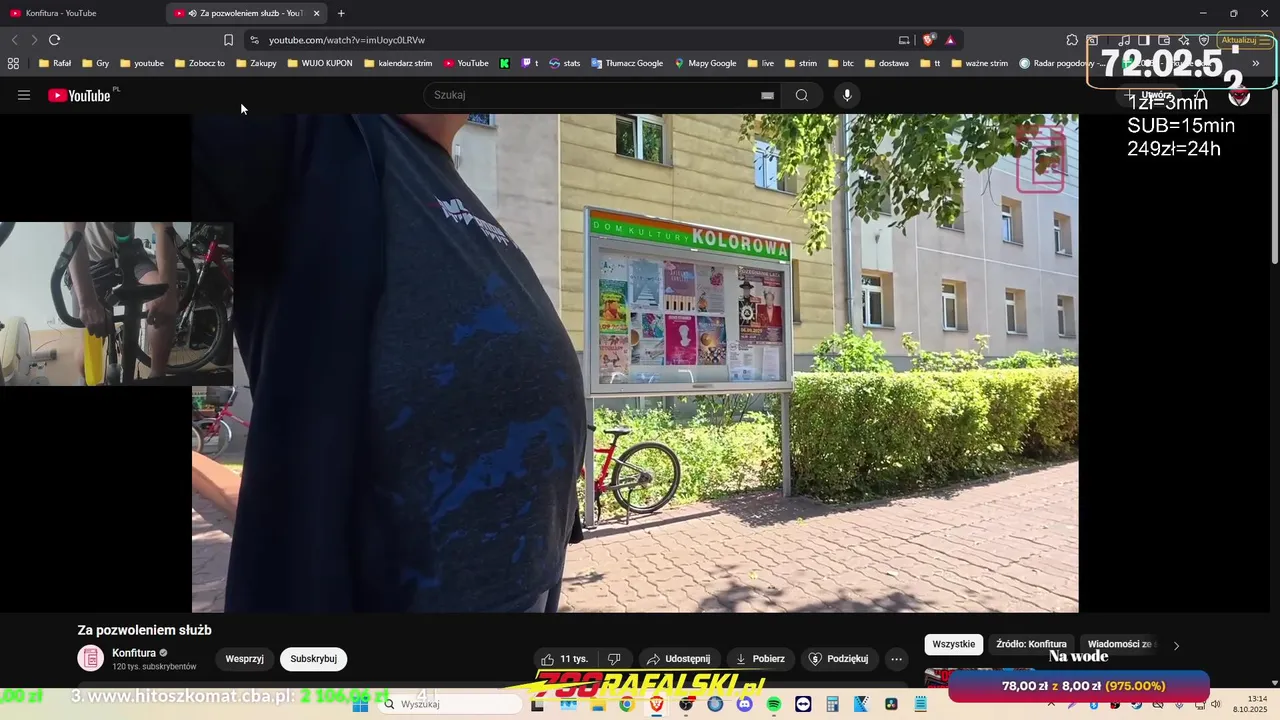1280x720 pixels.
Task: Select the Wiadomości filter chip
Action: pos(1119,644)
